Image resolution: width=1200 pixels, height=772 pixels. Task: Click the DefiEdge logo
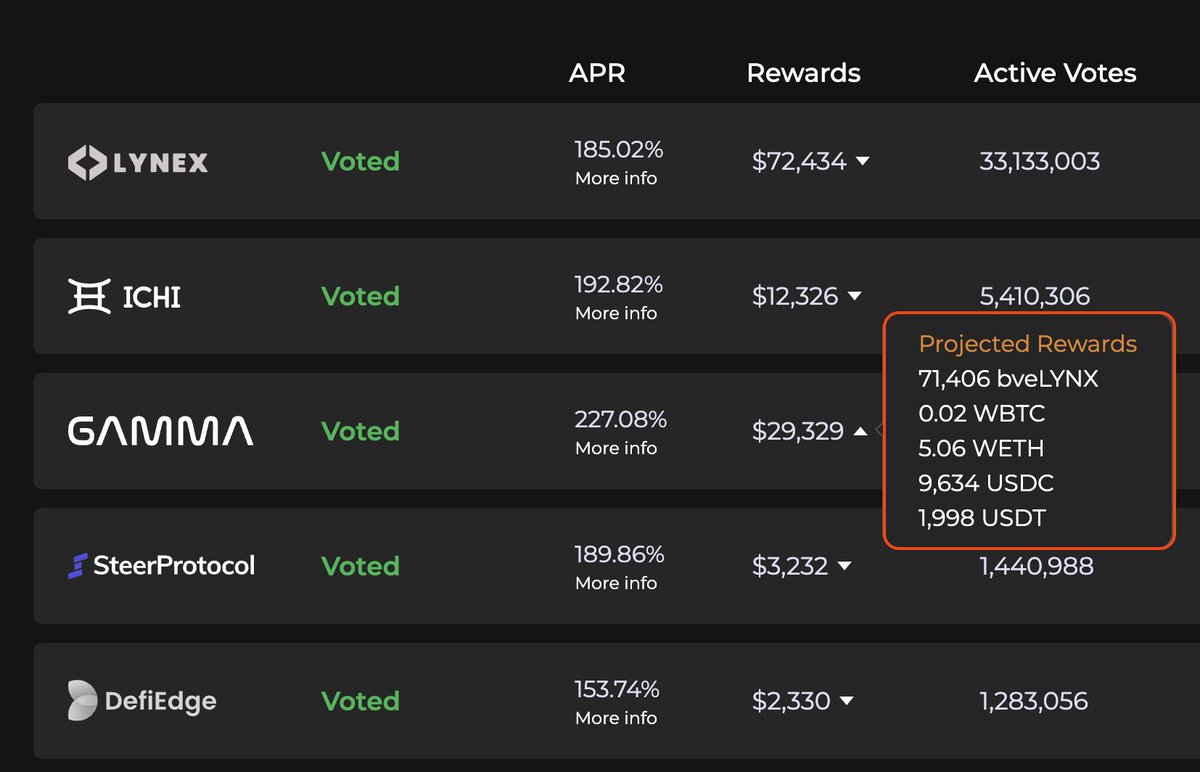[x=142, y=701]
